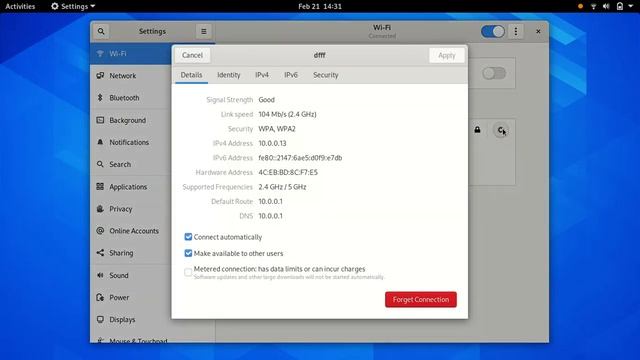Open the system status menu arrow

[x=631, y=6]
